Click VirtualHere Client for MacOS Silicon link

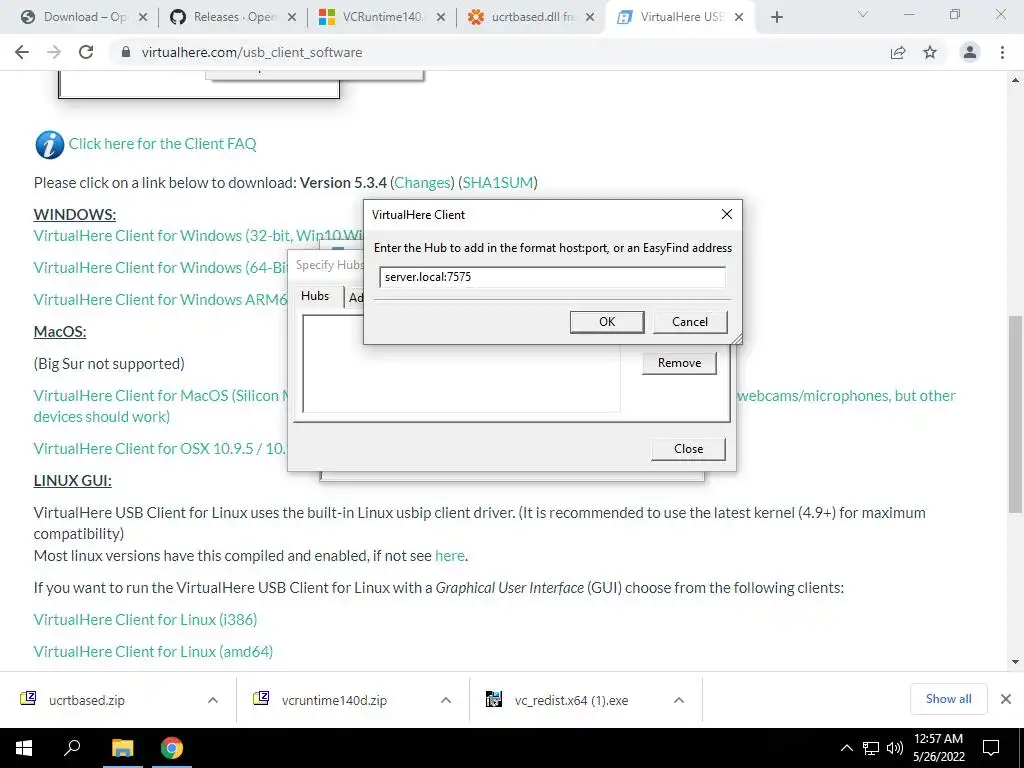tap(161, 396)
